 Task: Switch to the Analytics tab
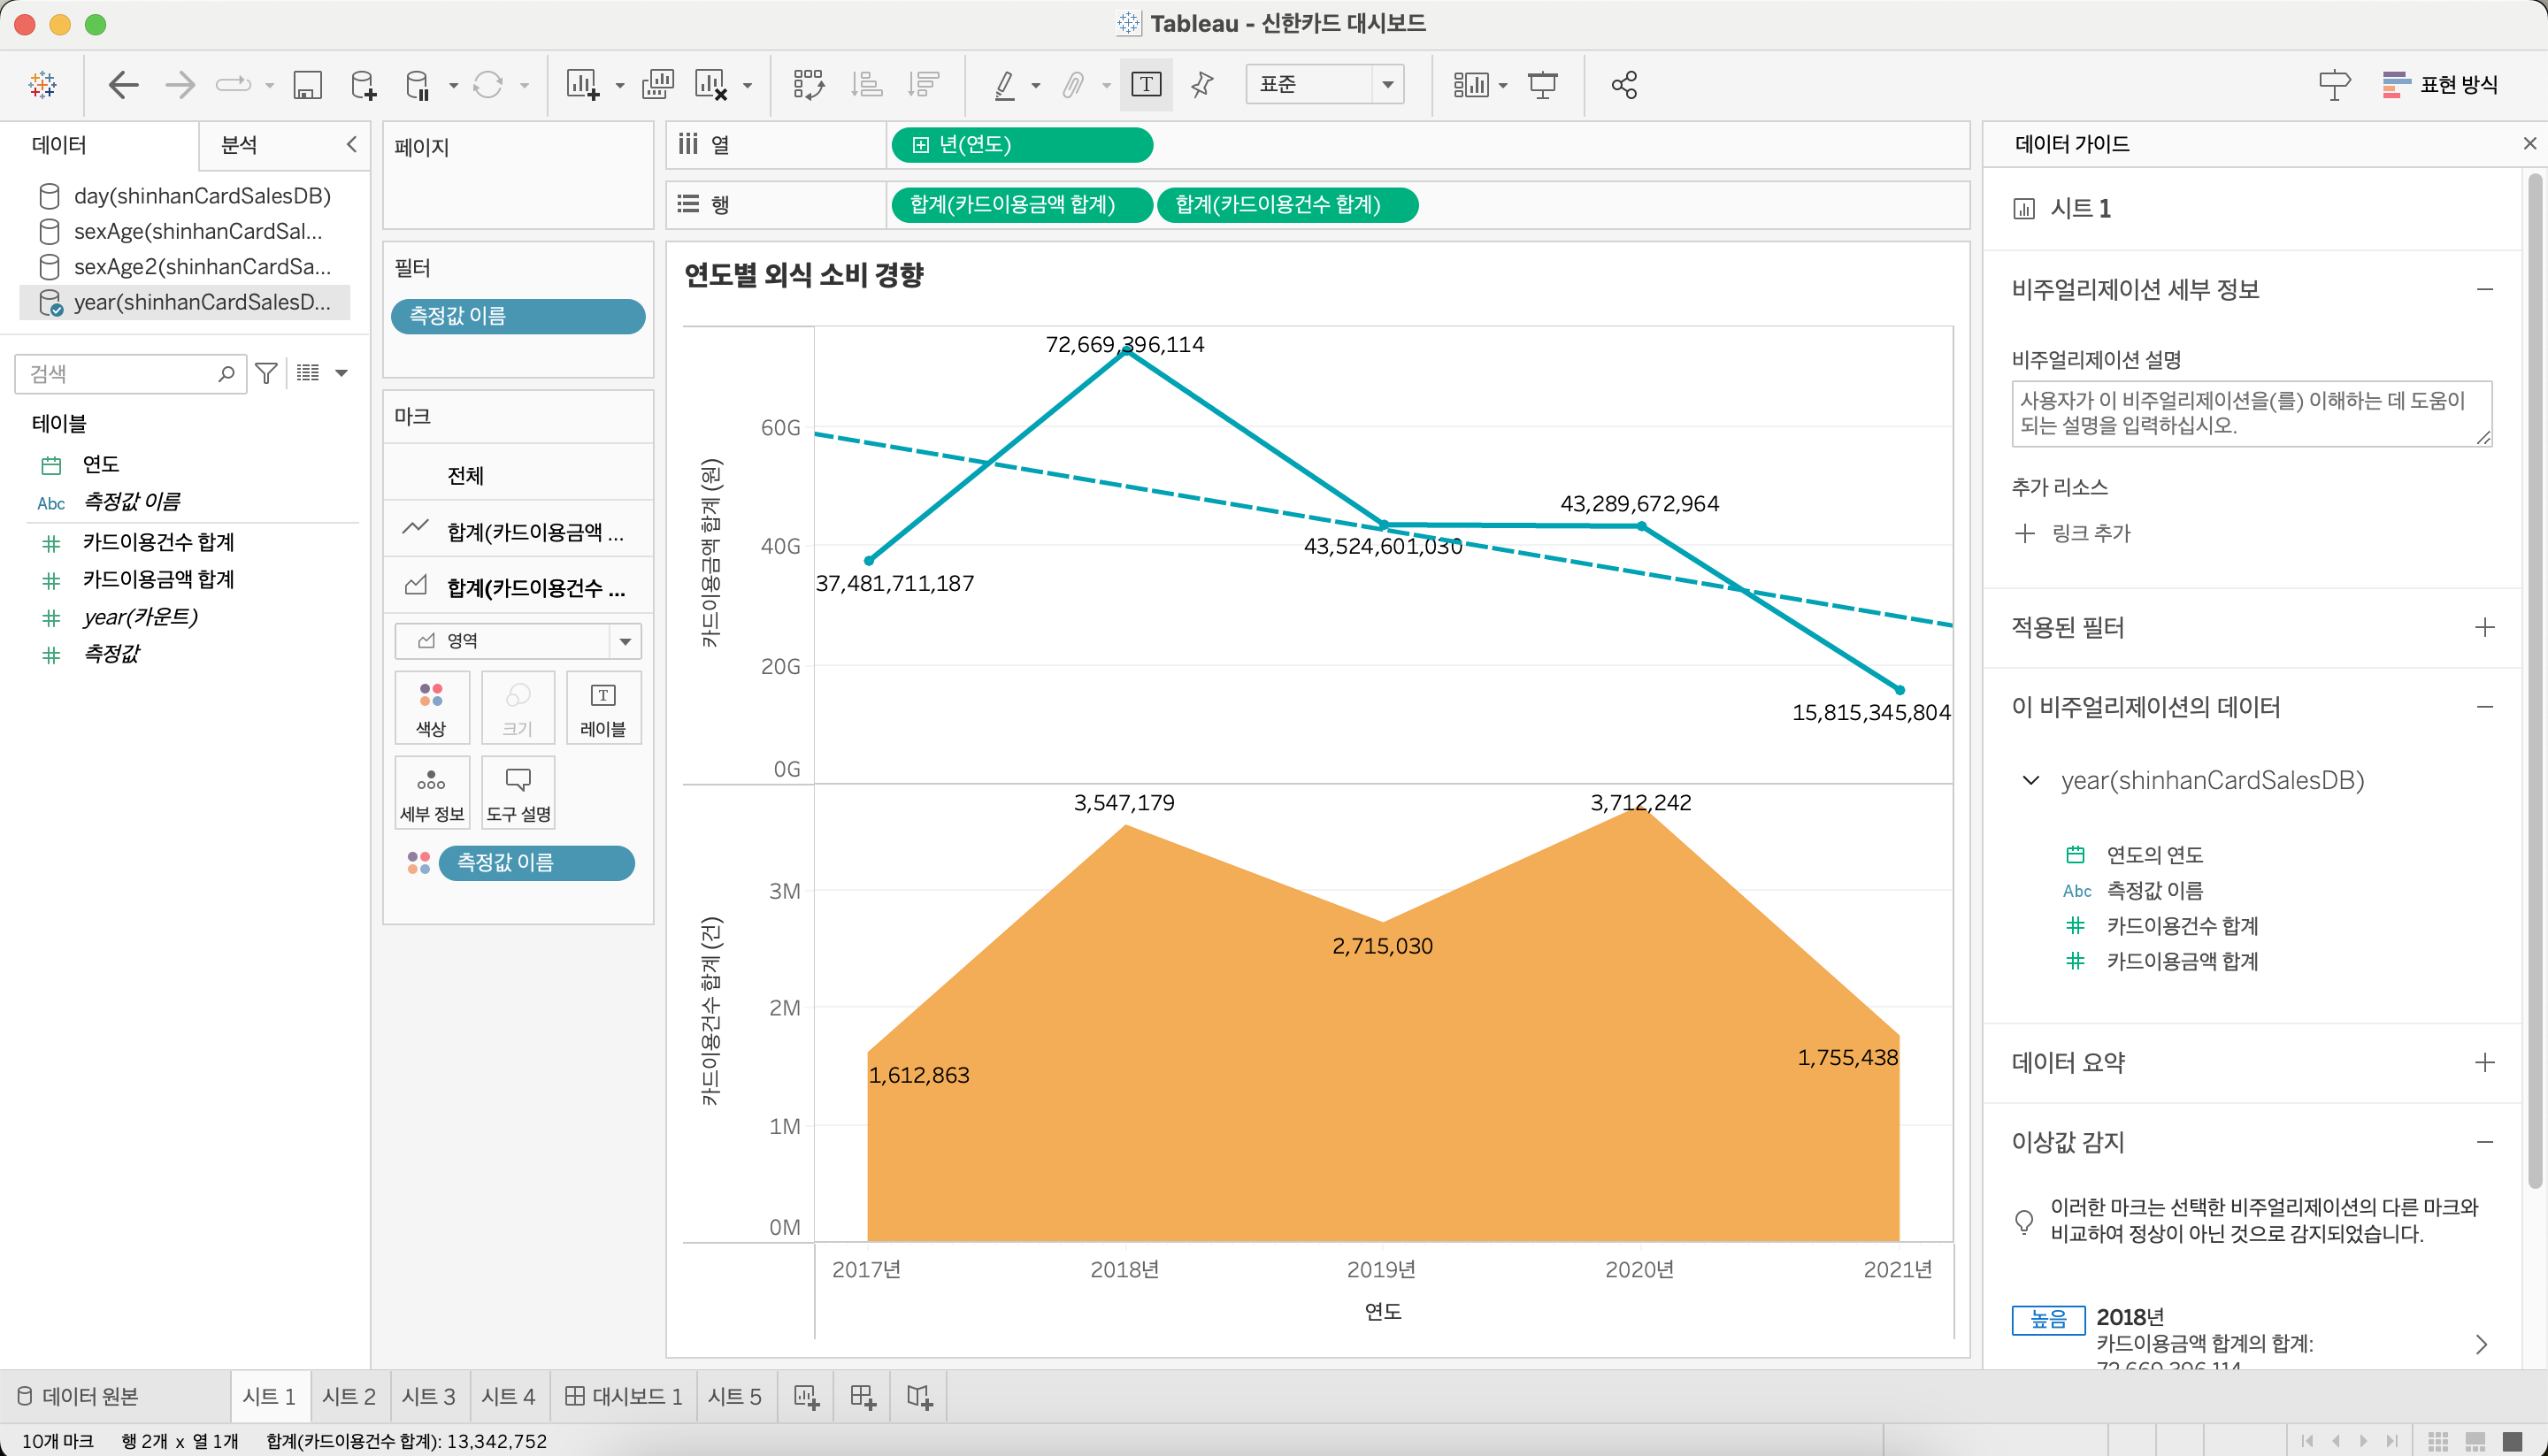coord(240,145)
